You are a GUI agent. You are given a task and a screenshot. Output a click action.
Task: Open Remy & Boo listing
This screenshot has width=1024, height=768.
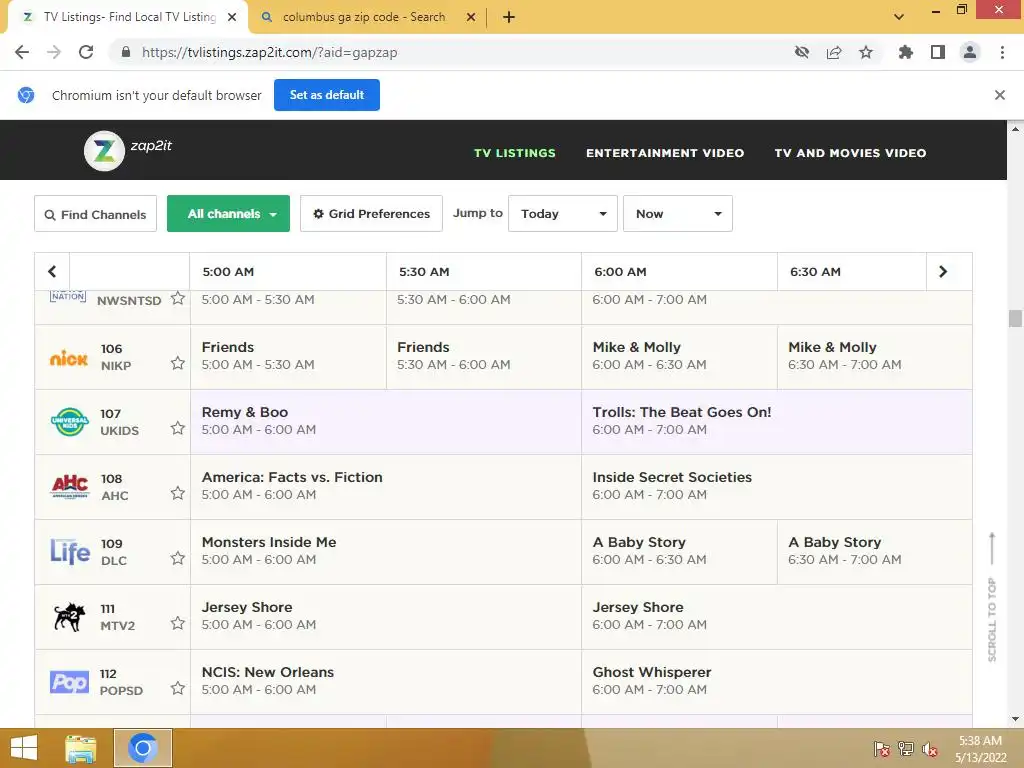[x=386, y=422]
